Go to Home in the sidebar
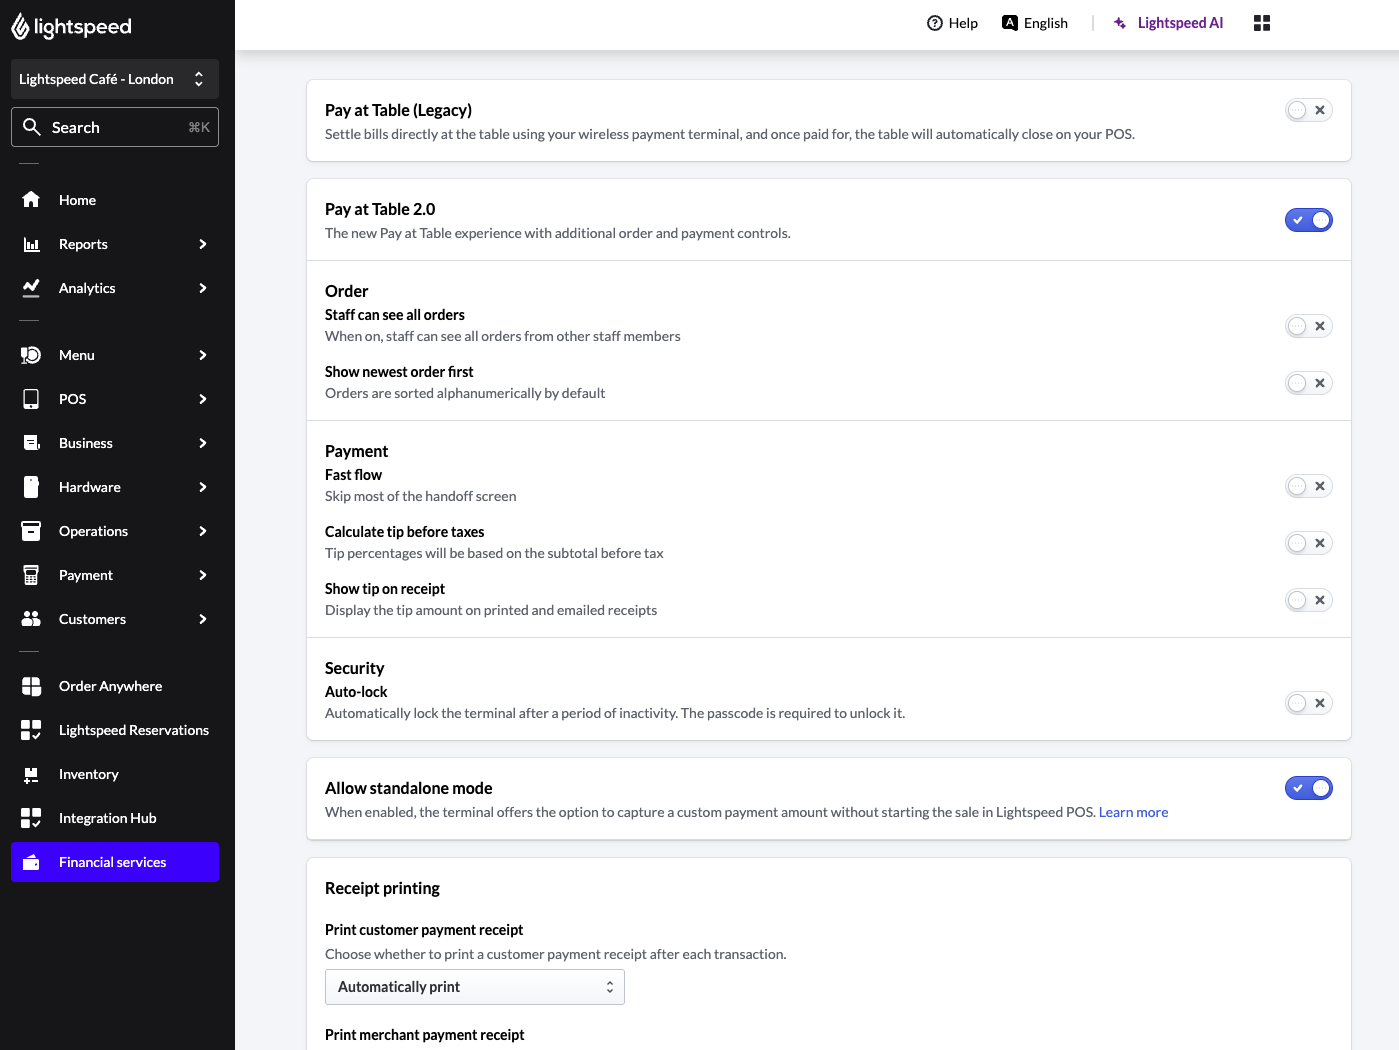1399x1050 pixels. tap(115, 200)
